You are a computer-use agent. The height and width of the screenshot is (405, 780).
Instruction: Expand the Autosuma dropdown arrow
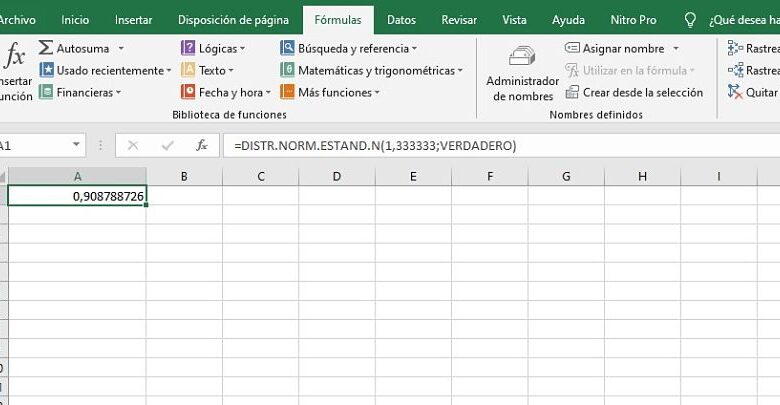point(121,48)
